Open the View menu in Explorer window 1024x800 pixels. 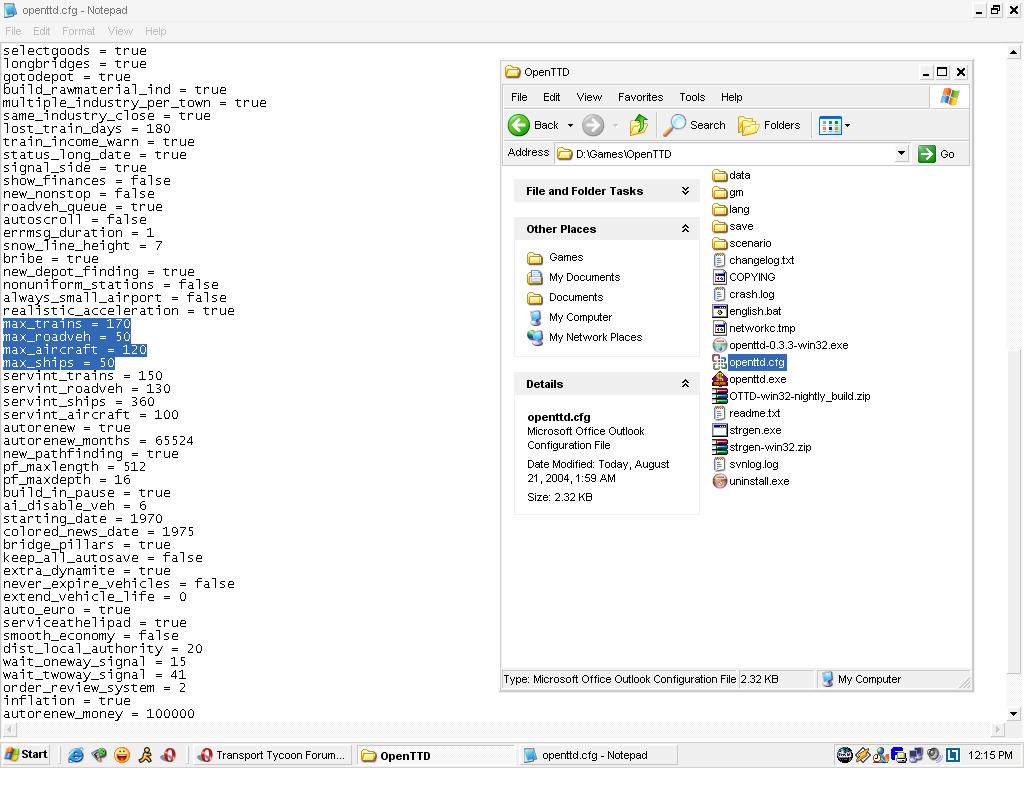pos(588,97)
